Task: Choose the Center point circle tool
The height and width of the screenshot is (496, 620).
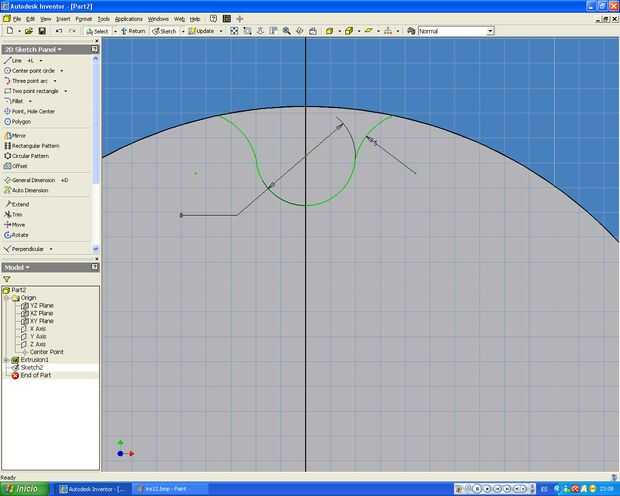Action: 29,71
